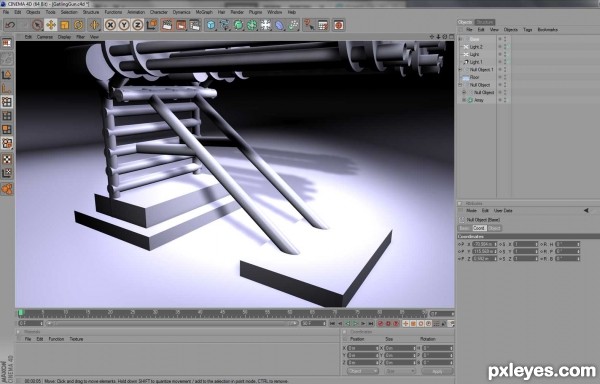Screen dimensions: 600x384
Task: Add a HyperNURBS object
Action: point(238,25)
